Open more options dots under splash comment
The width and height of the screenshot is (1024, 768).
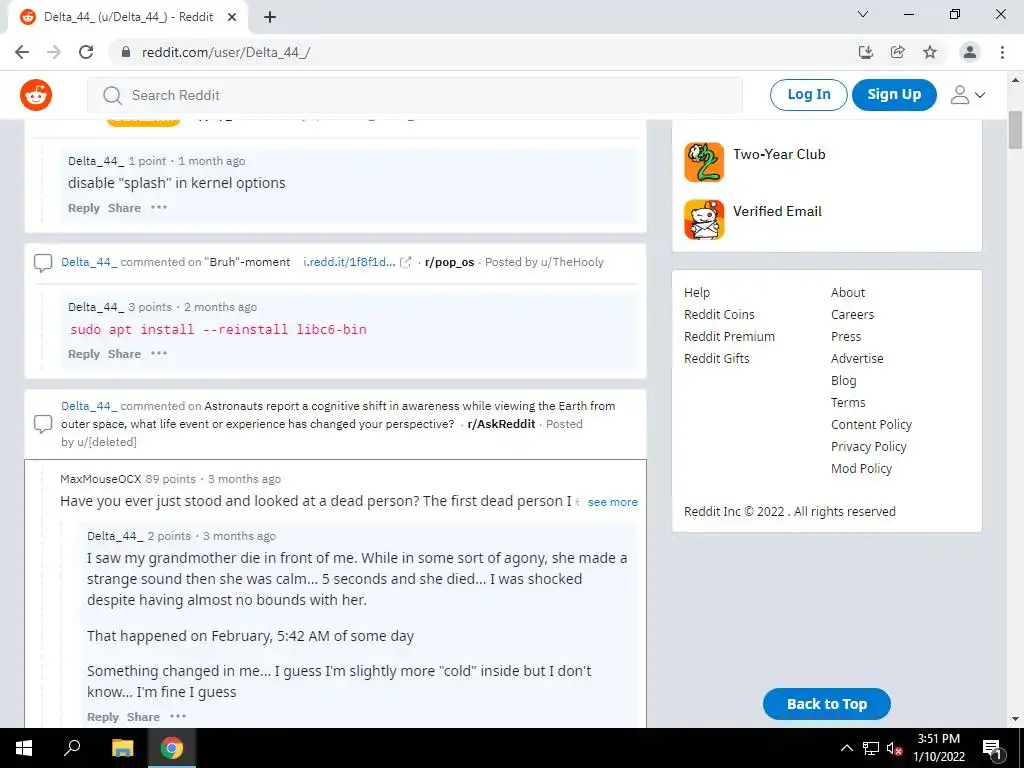point(159,208)
